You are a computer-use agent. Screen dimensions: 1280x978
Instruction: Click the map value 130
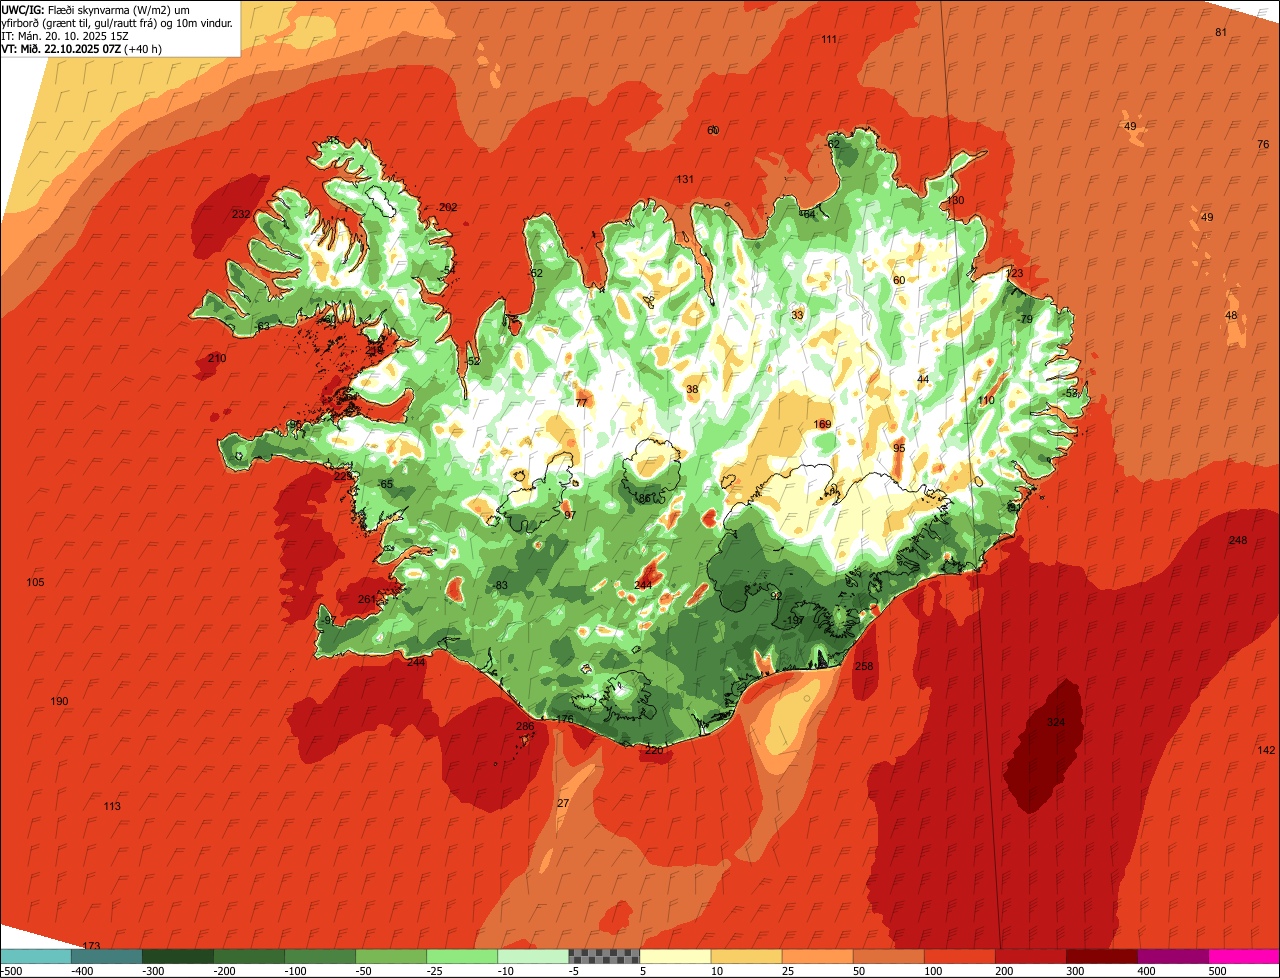[x=955, y=201]
